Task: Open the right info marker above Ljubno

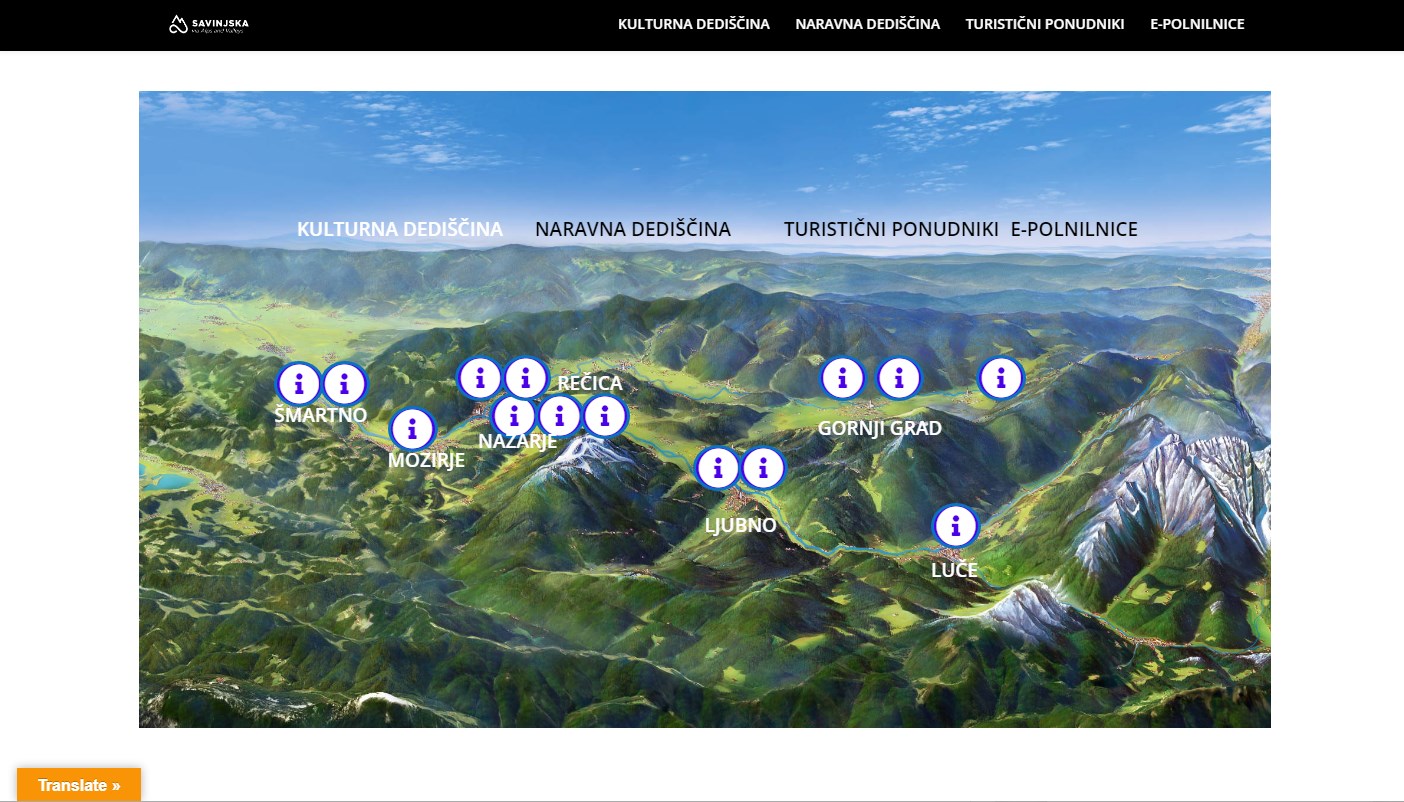Action: (764, 468)
